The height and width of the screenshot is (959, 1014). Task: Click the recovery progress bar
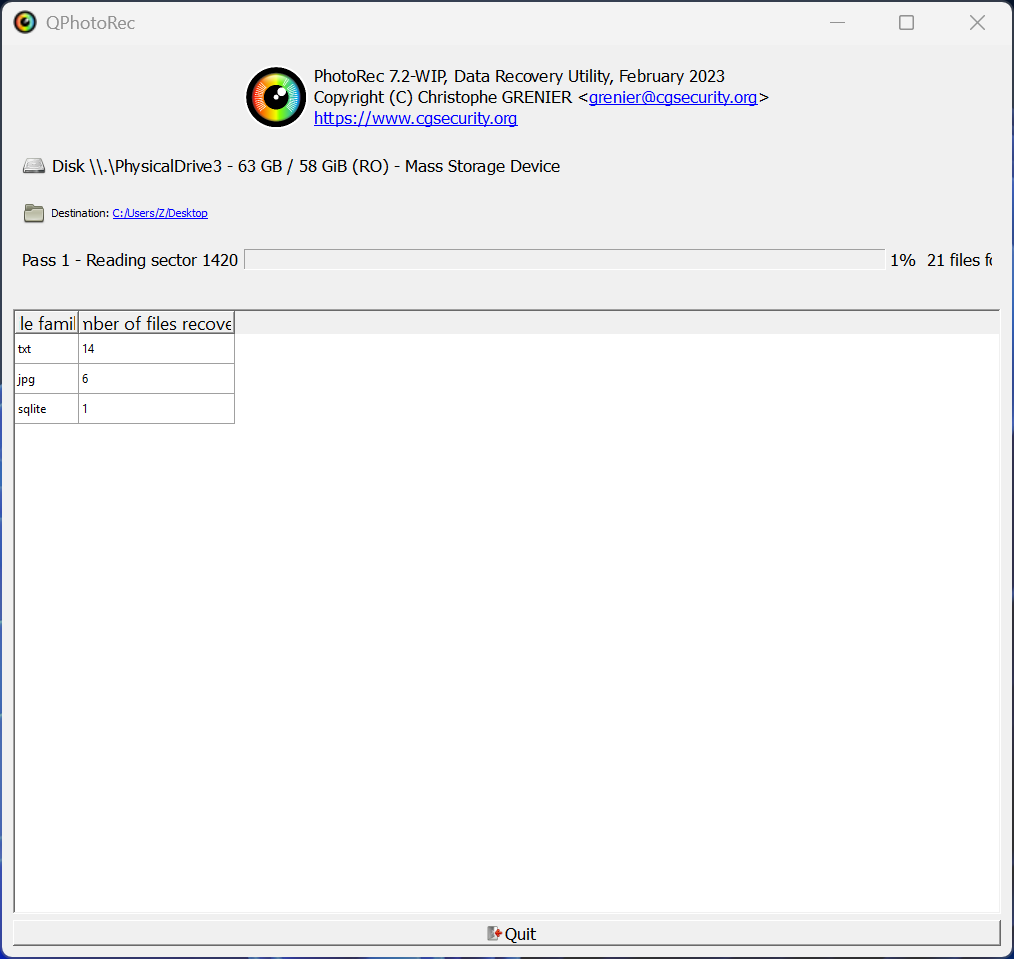point(564,260)
